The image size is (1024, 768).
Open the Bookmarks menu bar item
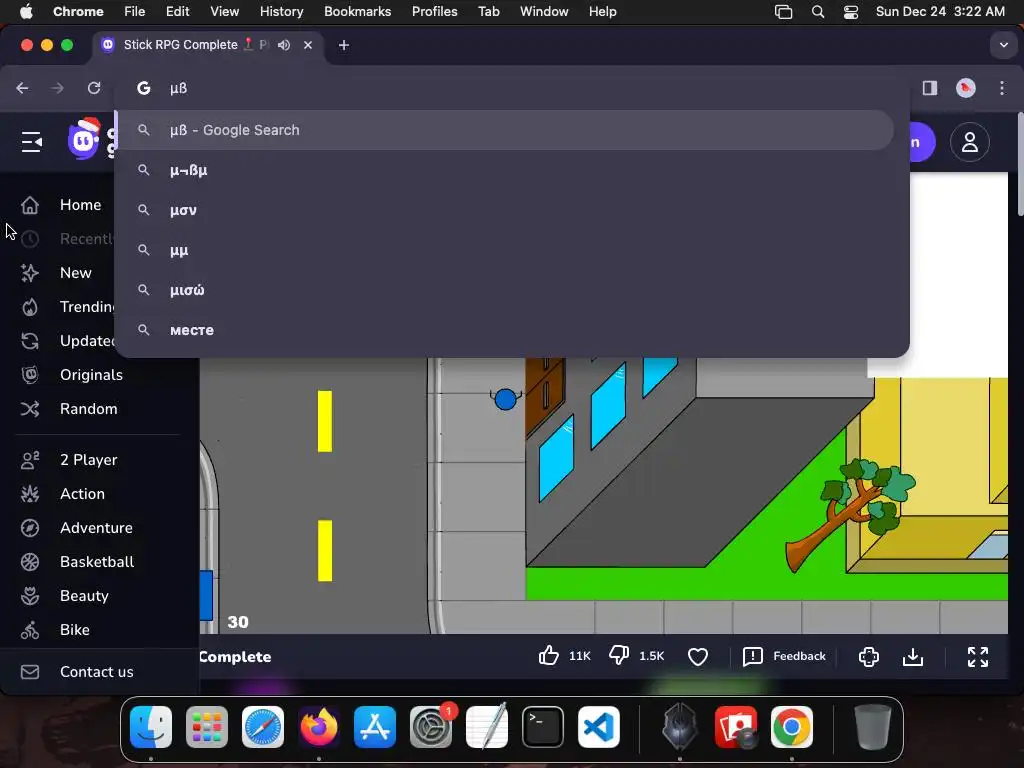[357, 11]
